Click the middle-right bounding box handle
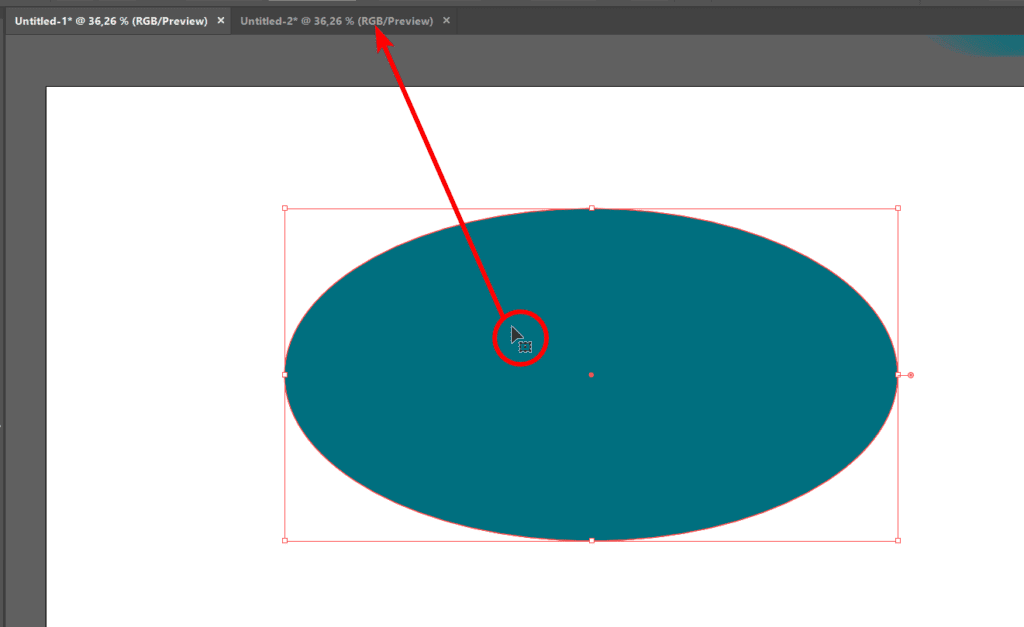This screenshot has height=627, width=1024. [898, 375]
